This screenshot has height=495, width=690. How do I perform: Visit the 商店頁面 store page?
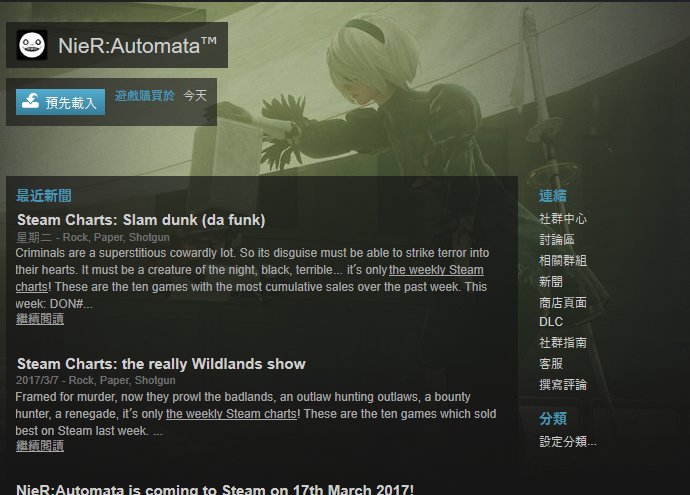(563, 303)
